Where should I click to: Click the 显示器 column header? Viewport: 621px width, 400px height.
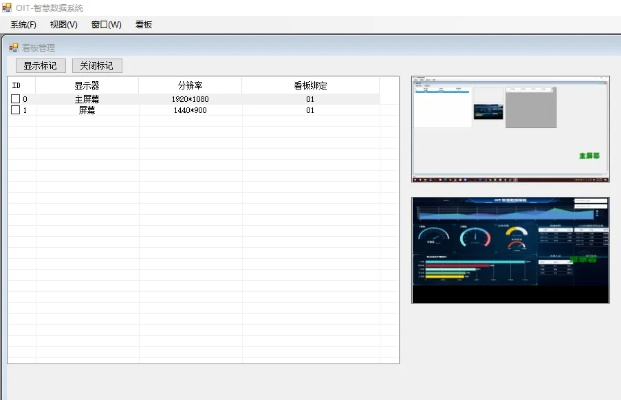(x=87, y=86)
